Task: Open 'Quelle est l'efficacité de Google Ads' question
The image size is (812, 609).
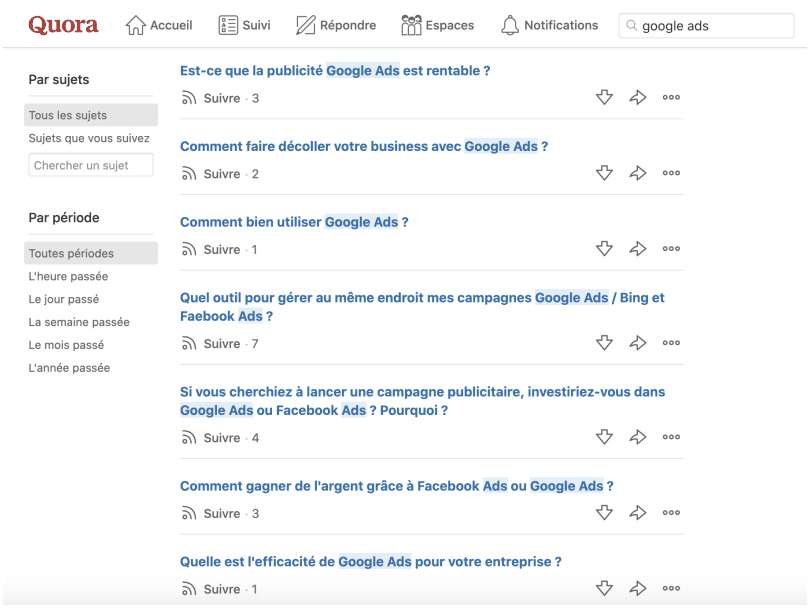Action: (371, 561)
